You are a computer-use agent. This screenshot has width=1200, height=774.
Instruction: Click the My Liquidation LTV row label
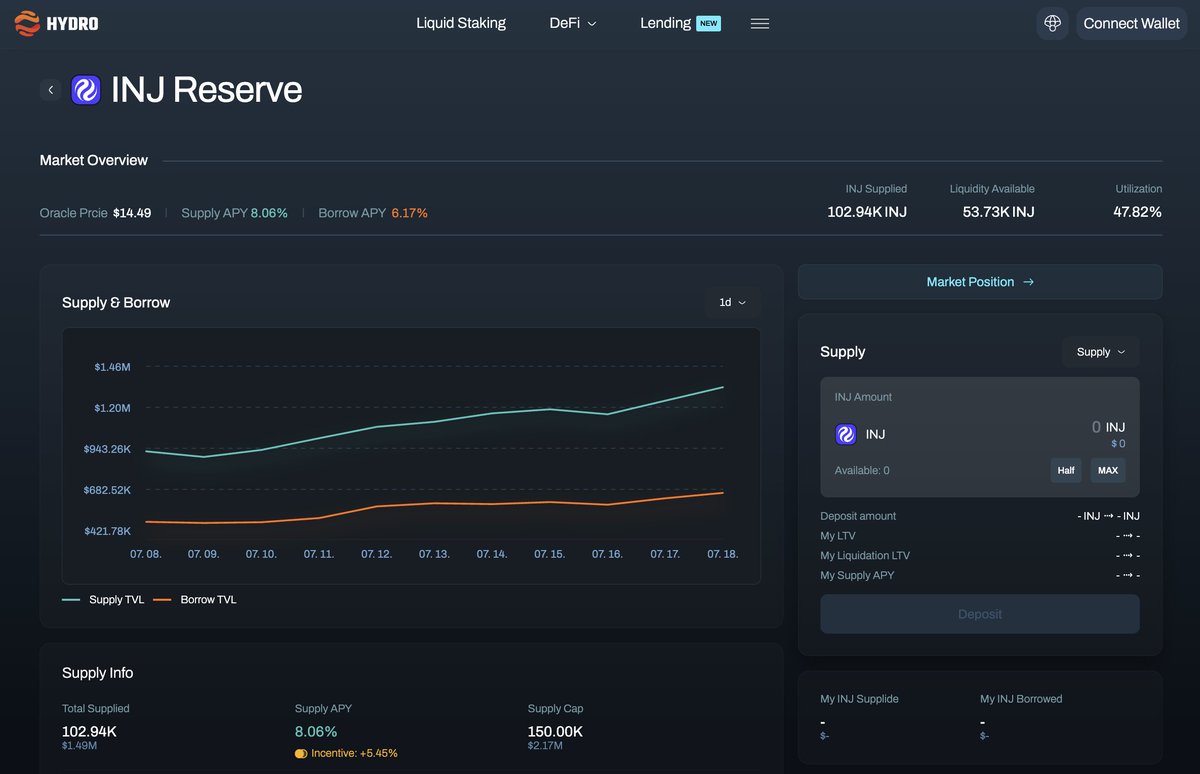point(865,555)
